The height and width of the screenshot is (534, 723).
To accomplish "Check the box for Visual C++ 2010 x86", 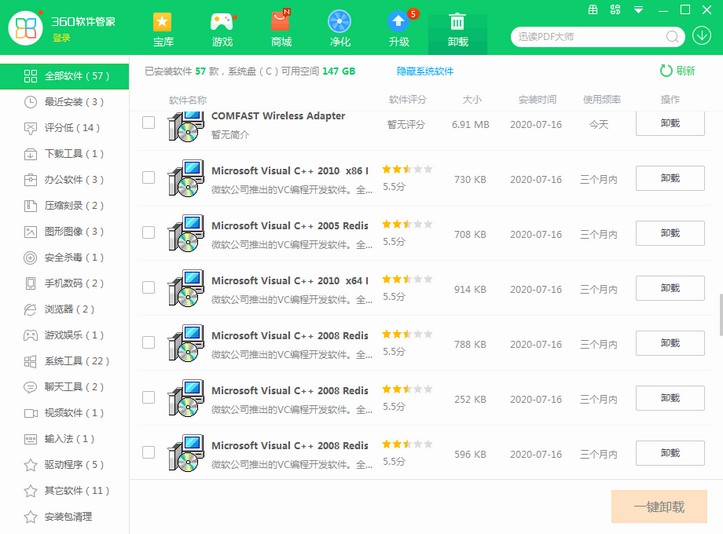I will coord(148,178).
